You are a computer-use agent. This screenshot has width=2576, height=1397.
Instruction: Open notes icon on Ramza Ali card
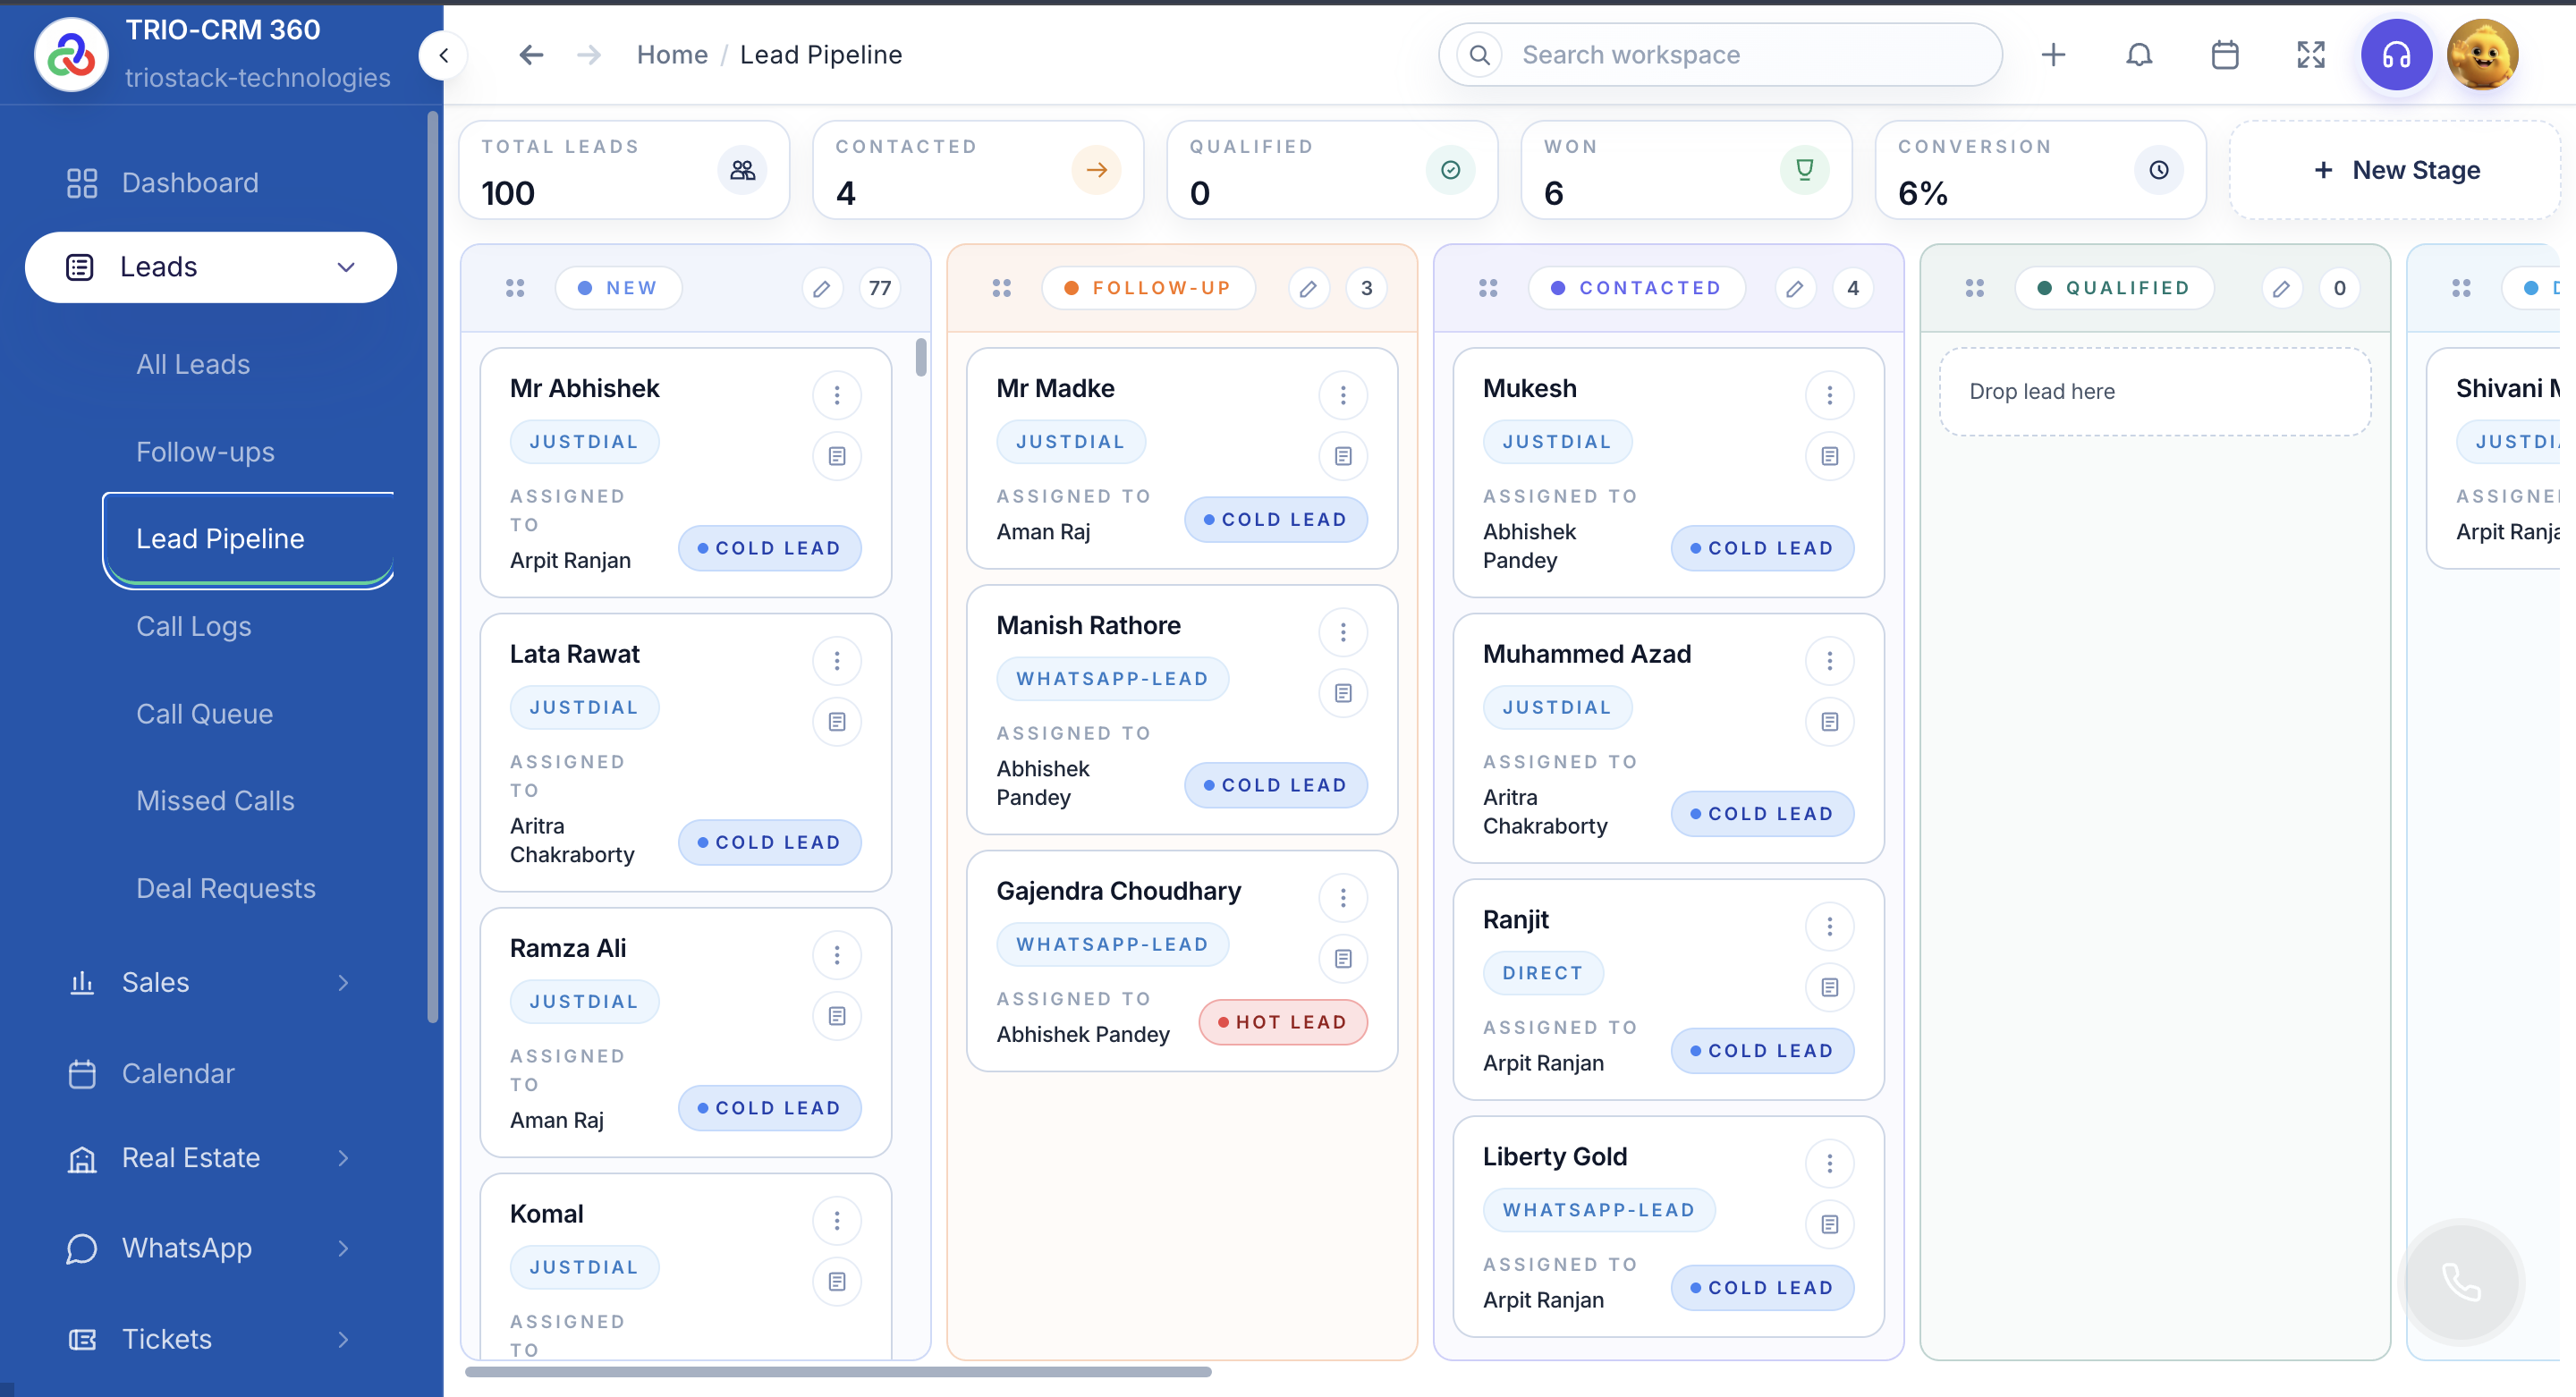tap(837, 1016)
